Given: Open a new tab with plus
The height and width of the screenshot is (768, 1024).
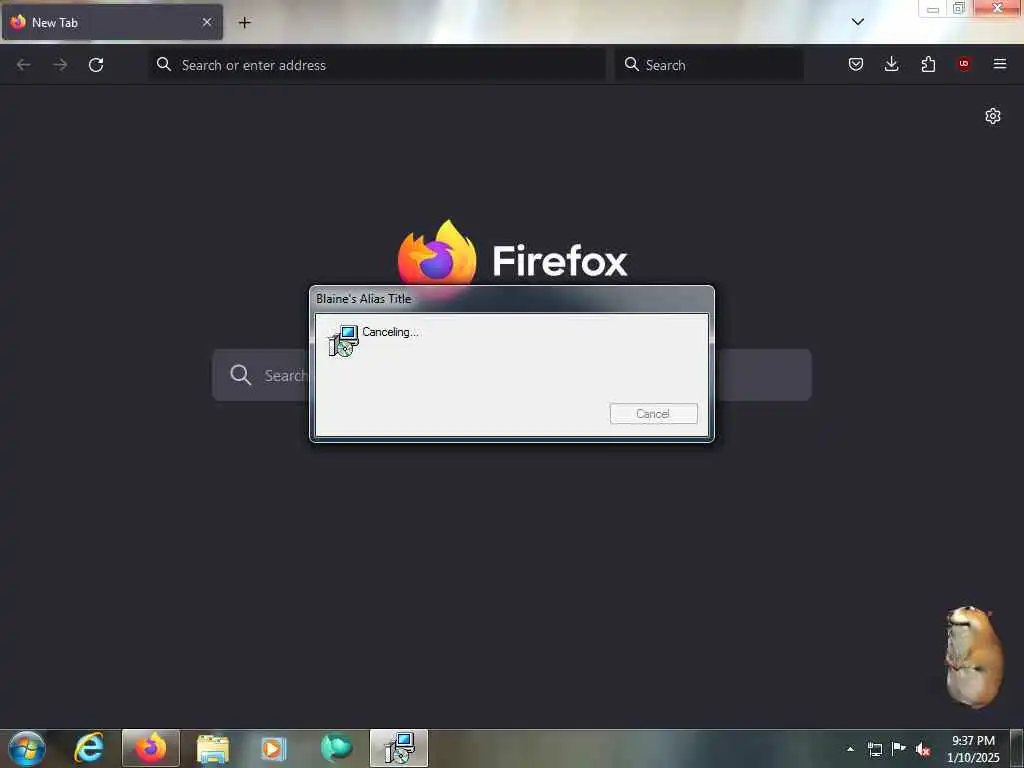Looking at the screenshot, I should tap(244, 22).
